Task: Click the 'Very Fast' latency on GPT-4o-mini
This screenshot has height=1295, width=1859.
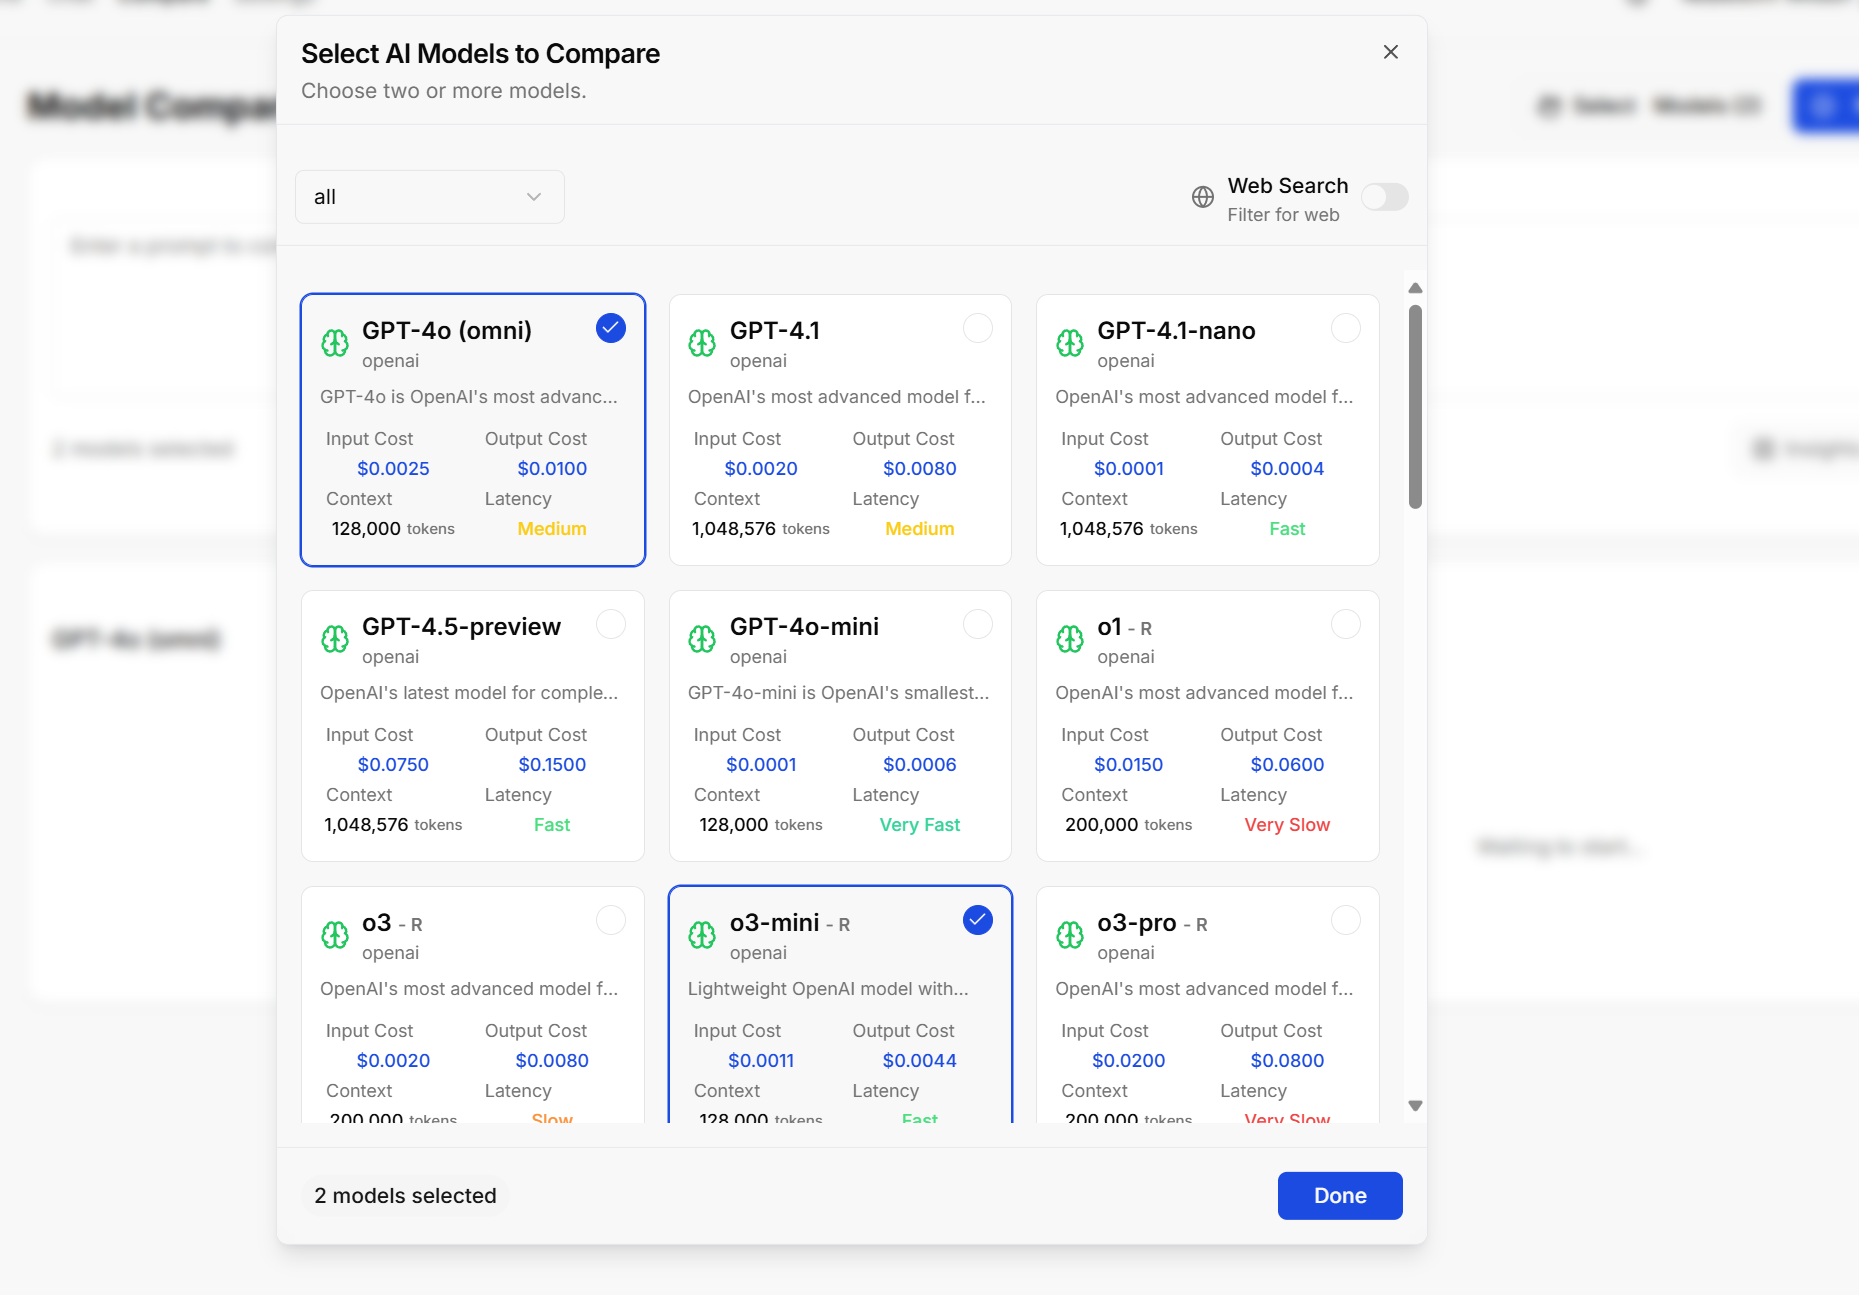Action: pos(920,825)
